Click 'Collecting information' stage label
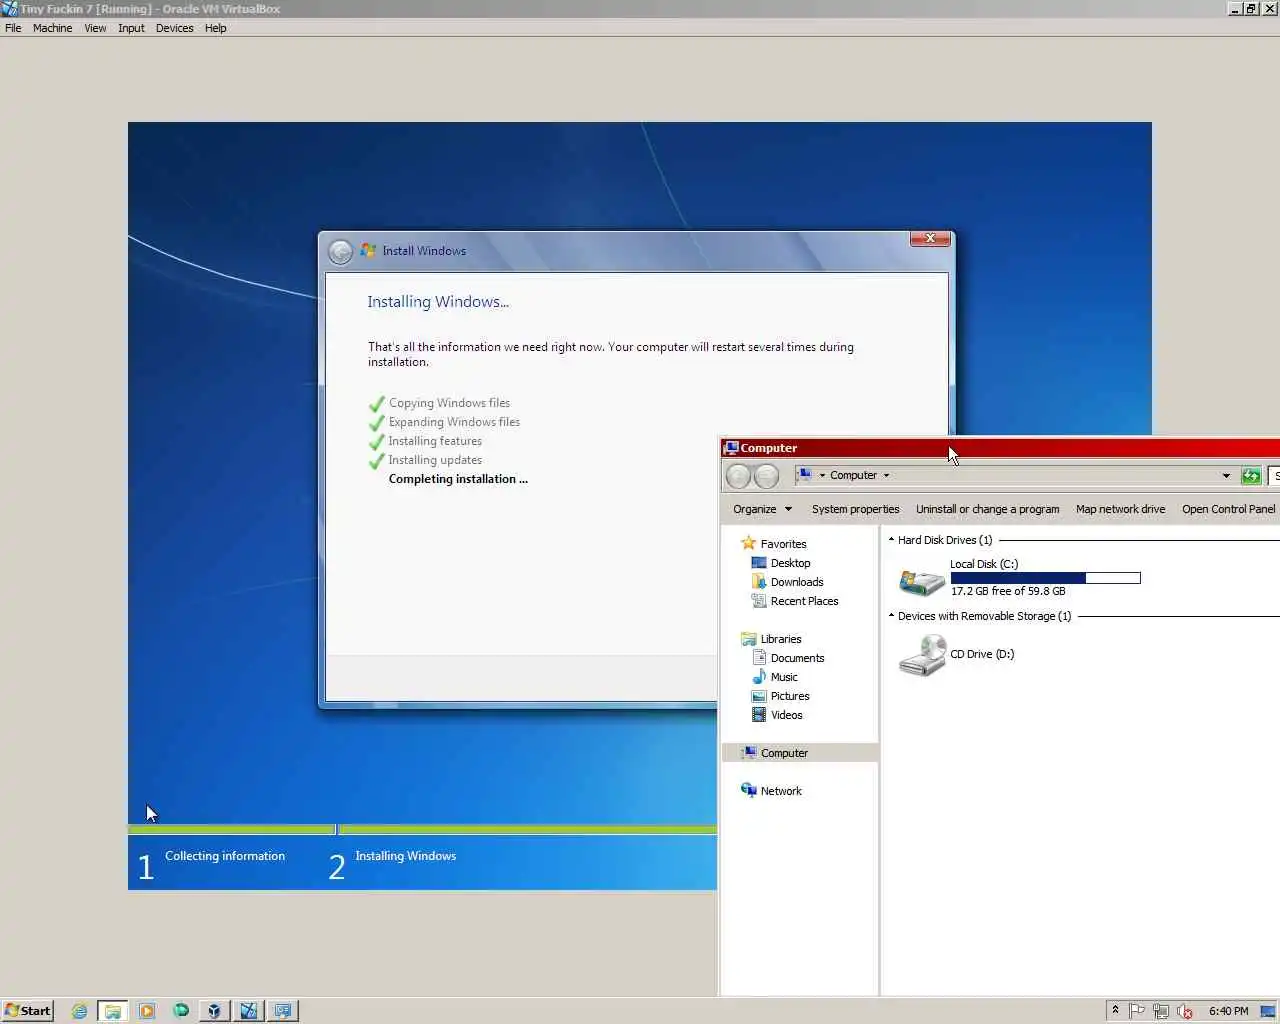The width and height of the screenshot is (1280, 1024). pyautogui.click(x=225, y=856)
